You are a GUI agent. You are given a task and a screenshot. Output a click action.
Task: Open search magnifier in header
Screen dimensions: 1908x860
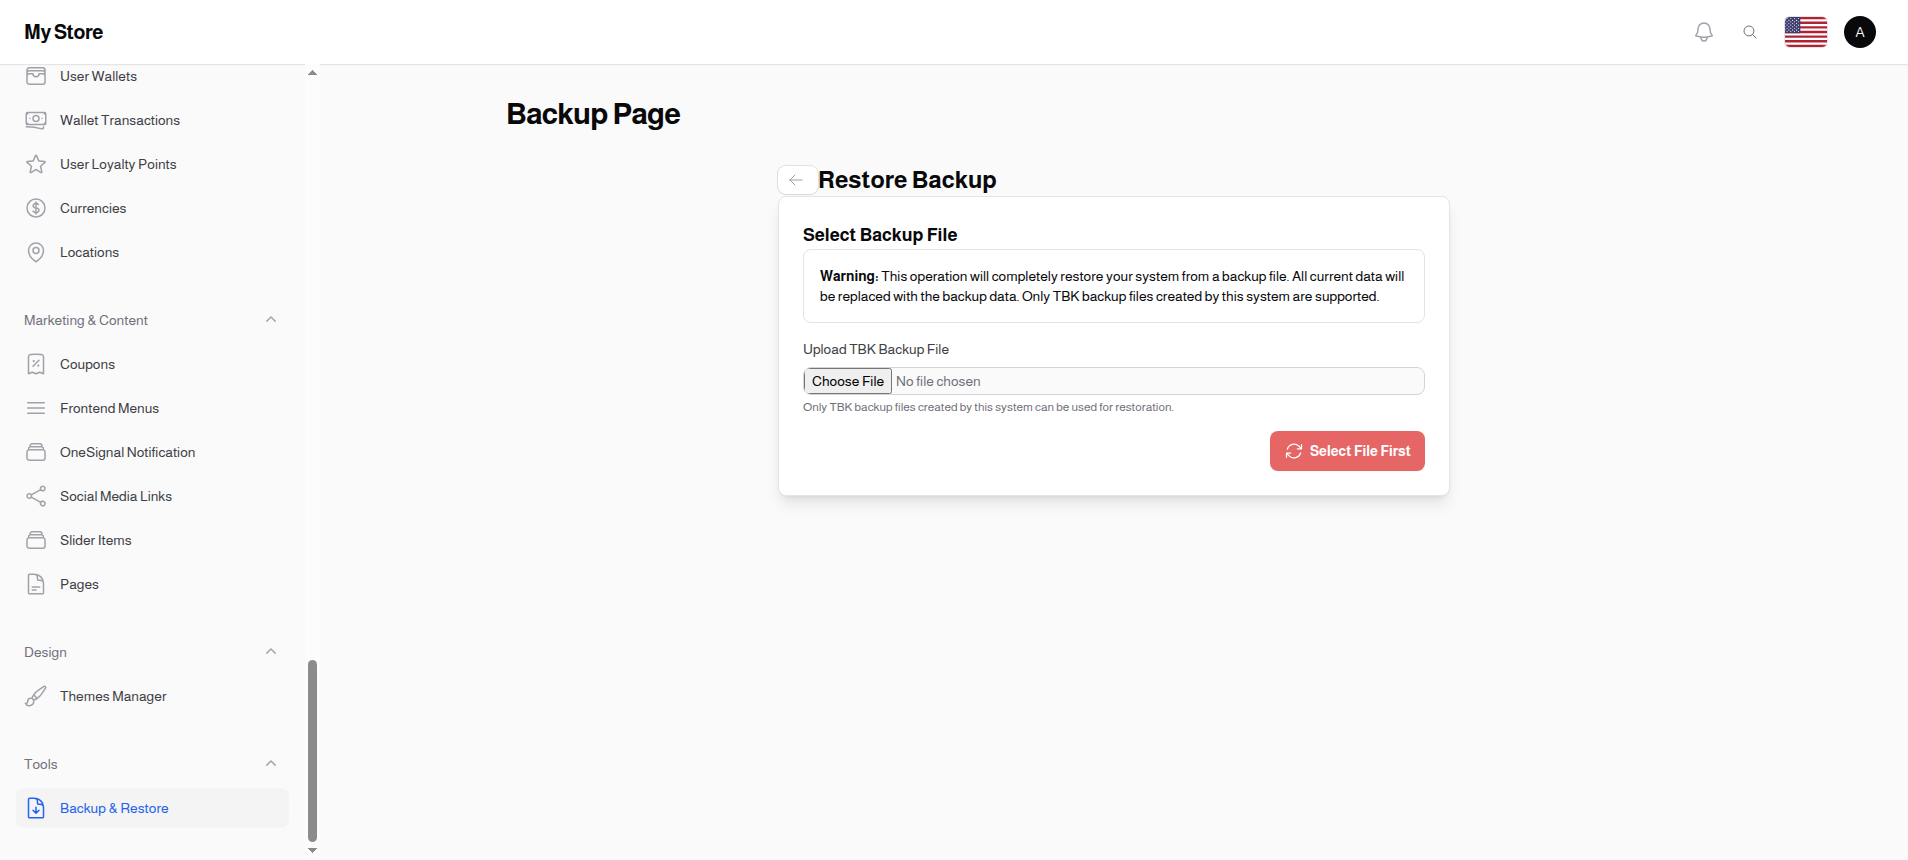click(1750, 32)
